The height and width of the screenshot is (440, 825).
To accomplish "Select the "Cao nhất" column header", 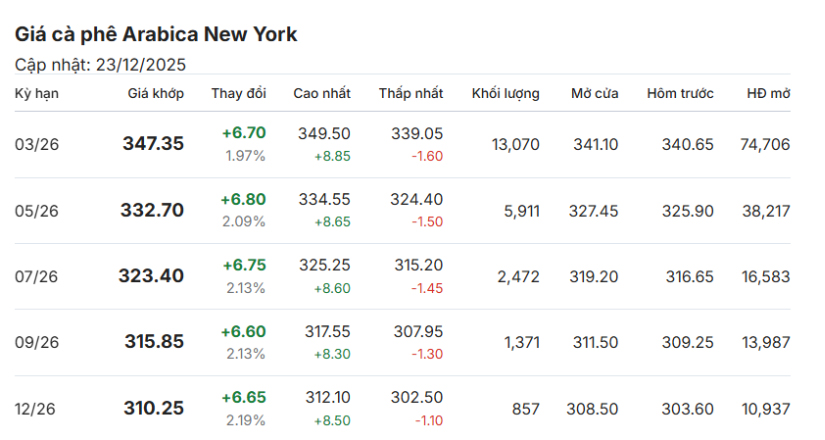I will point(322,94).
